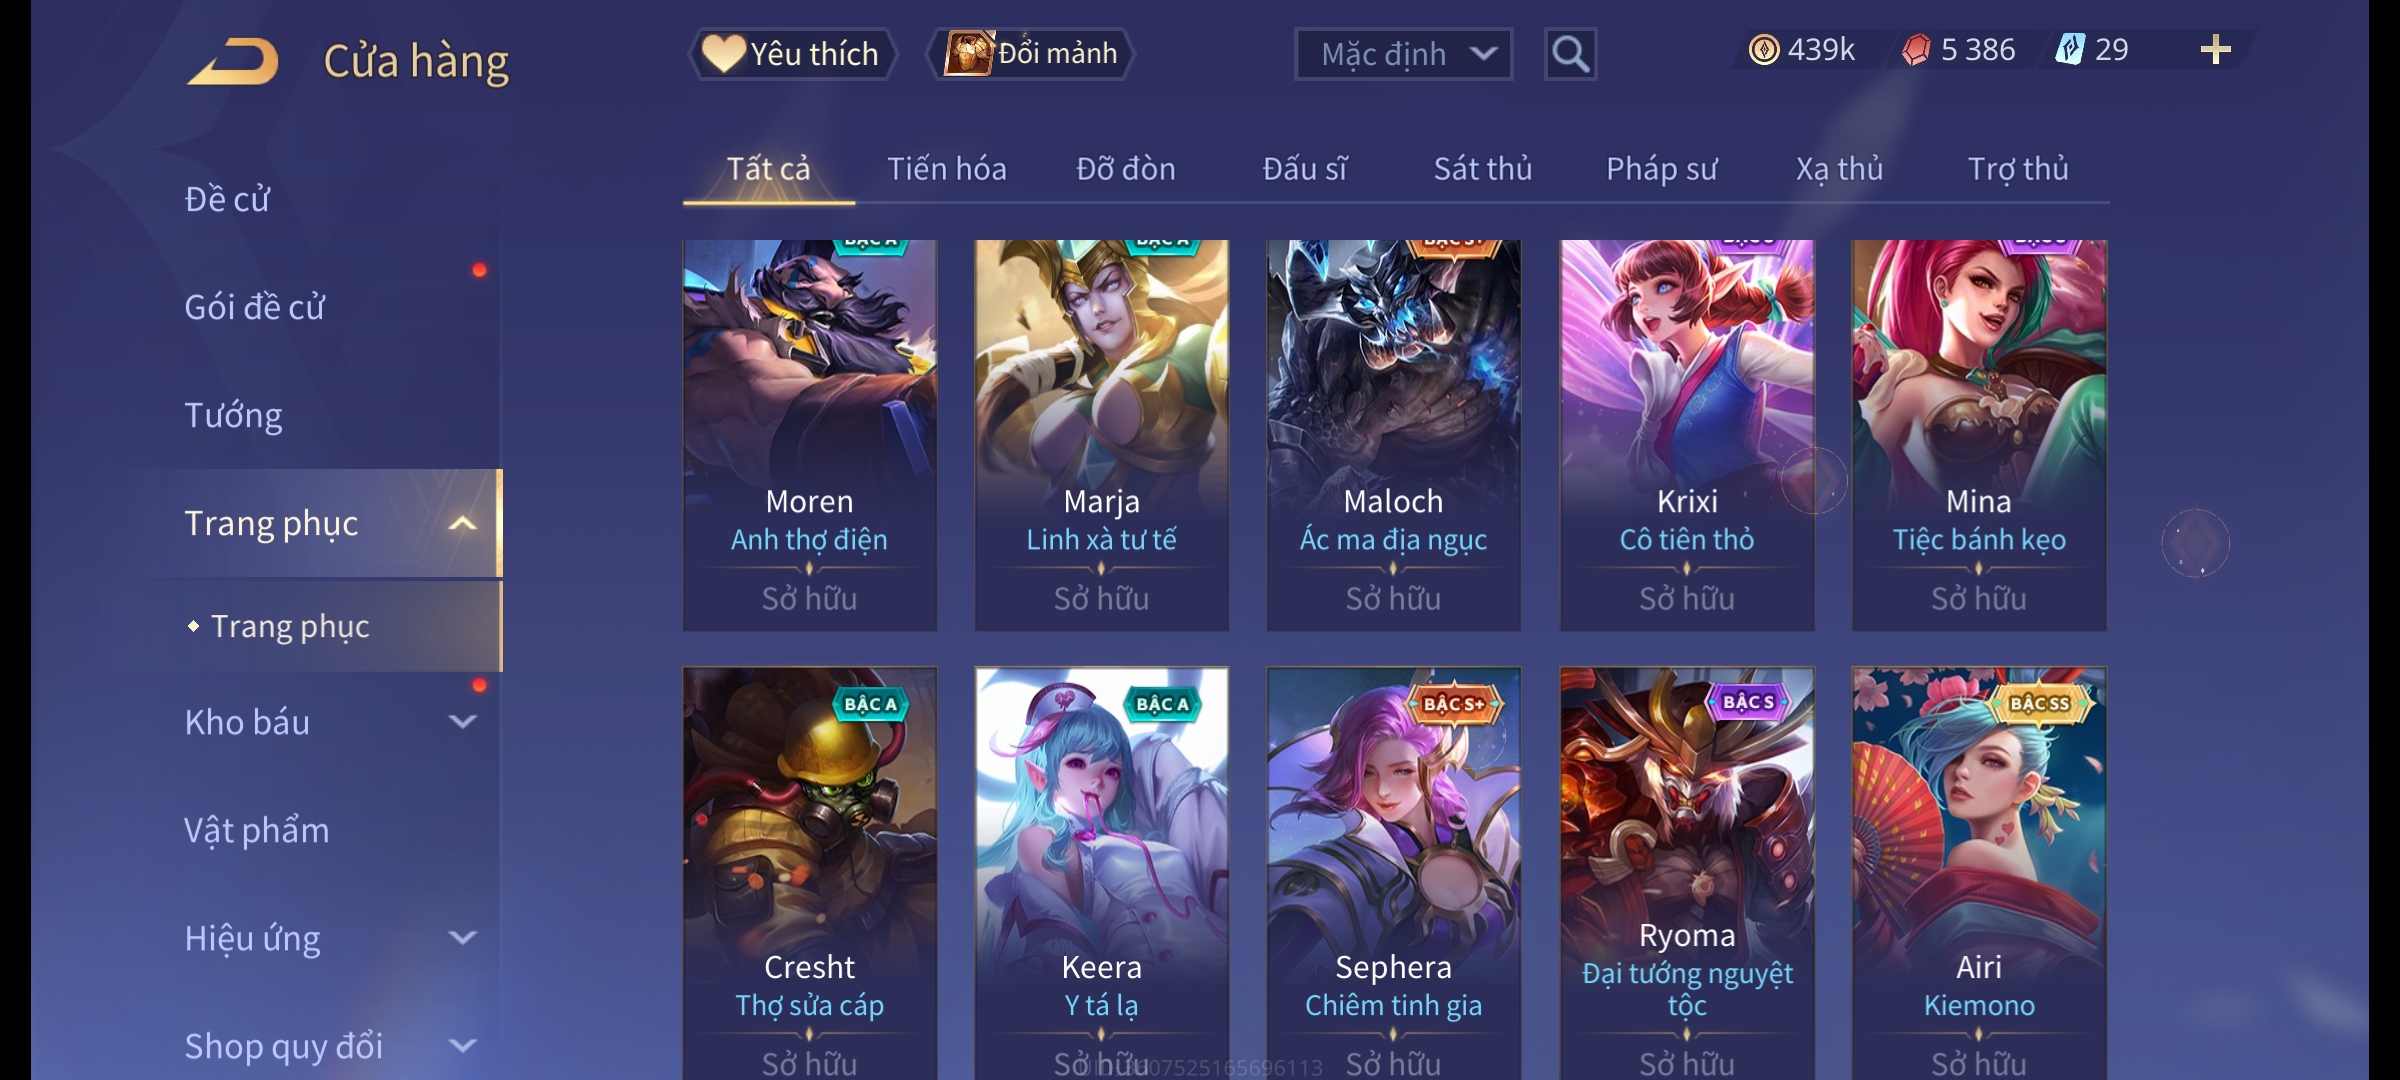Collapse the Trang phục sidebar section
Screen dimensions: 2400x1080
tap(462, 523)
